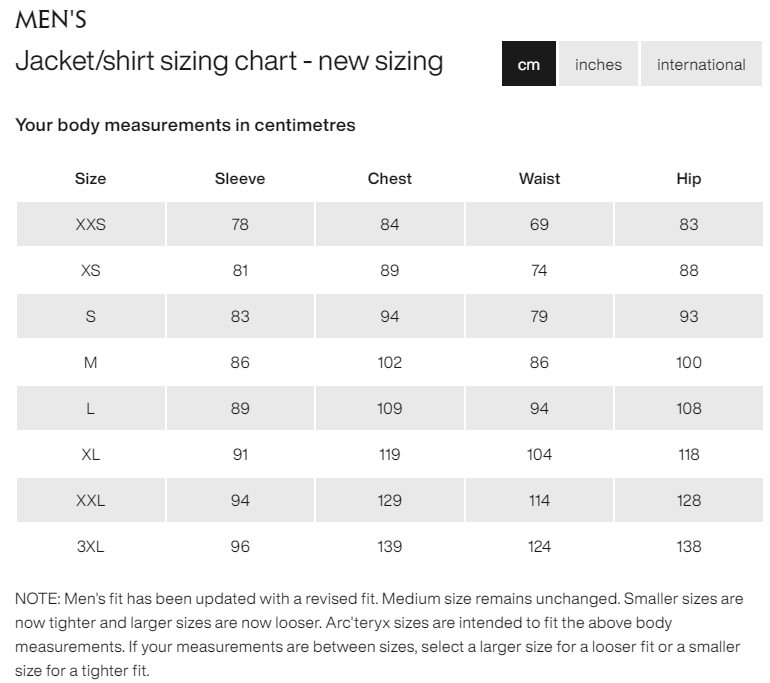Viewport: 770px width, 683px height.
Task: Select the XL size row label
Action: pos(90,455)
